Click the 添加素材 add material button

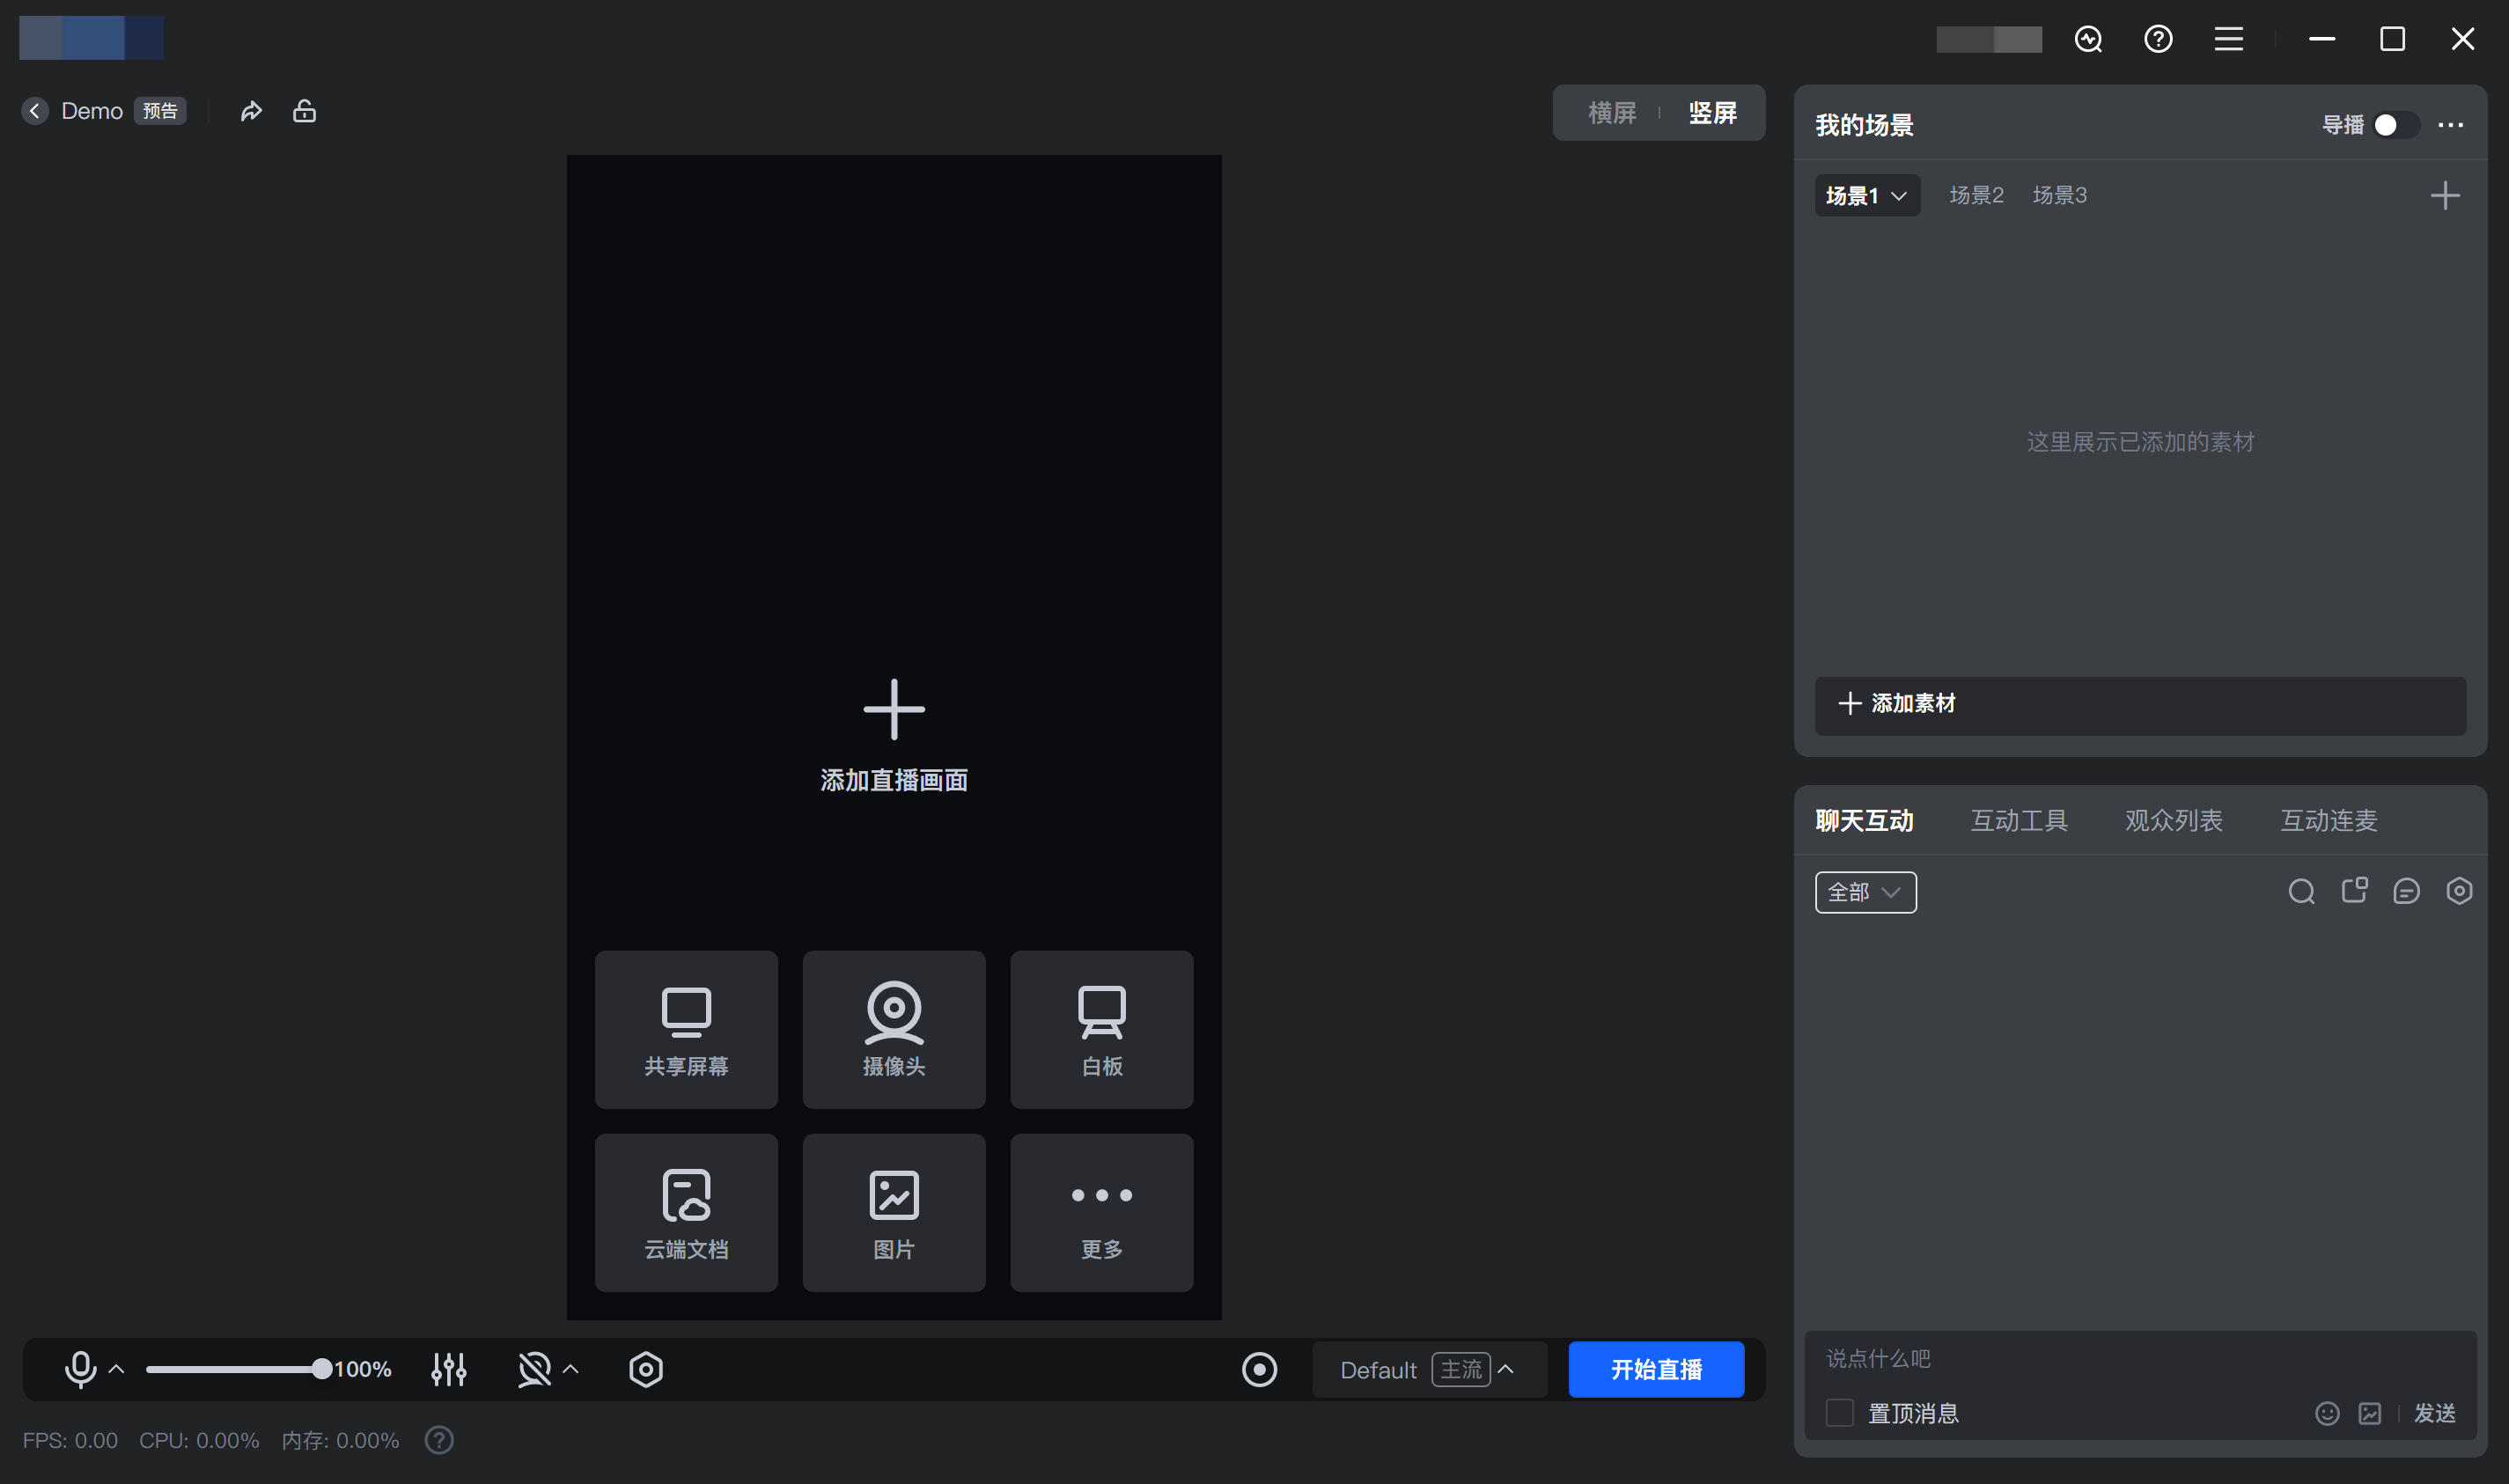click(x=2139, y=704)
